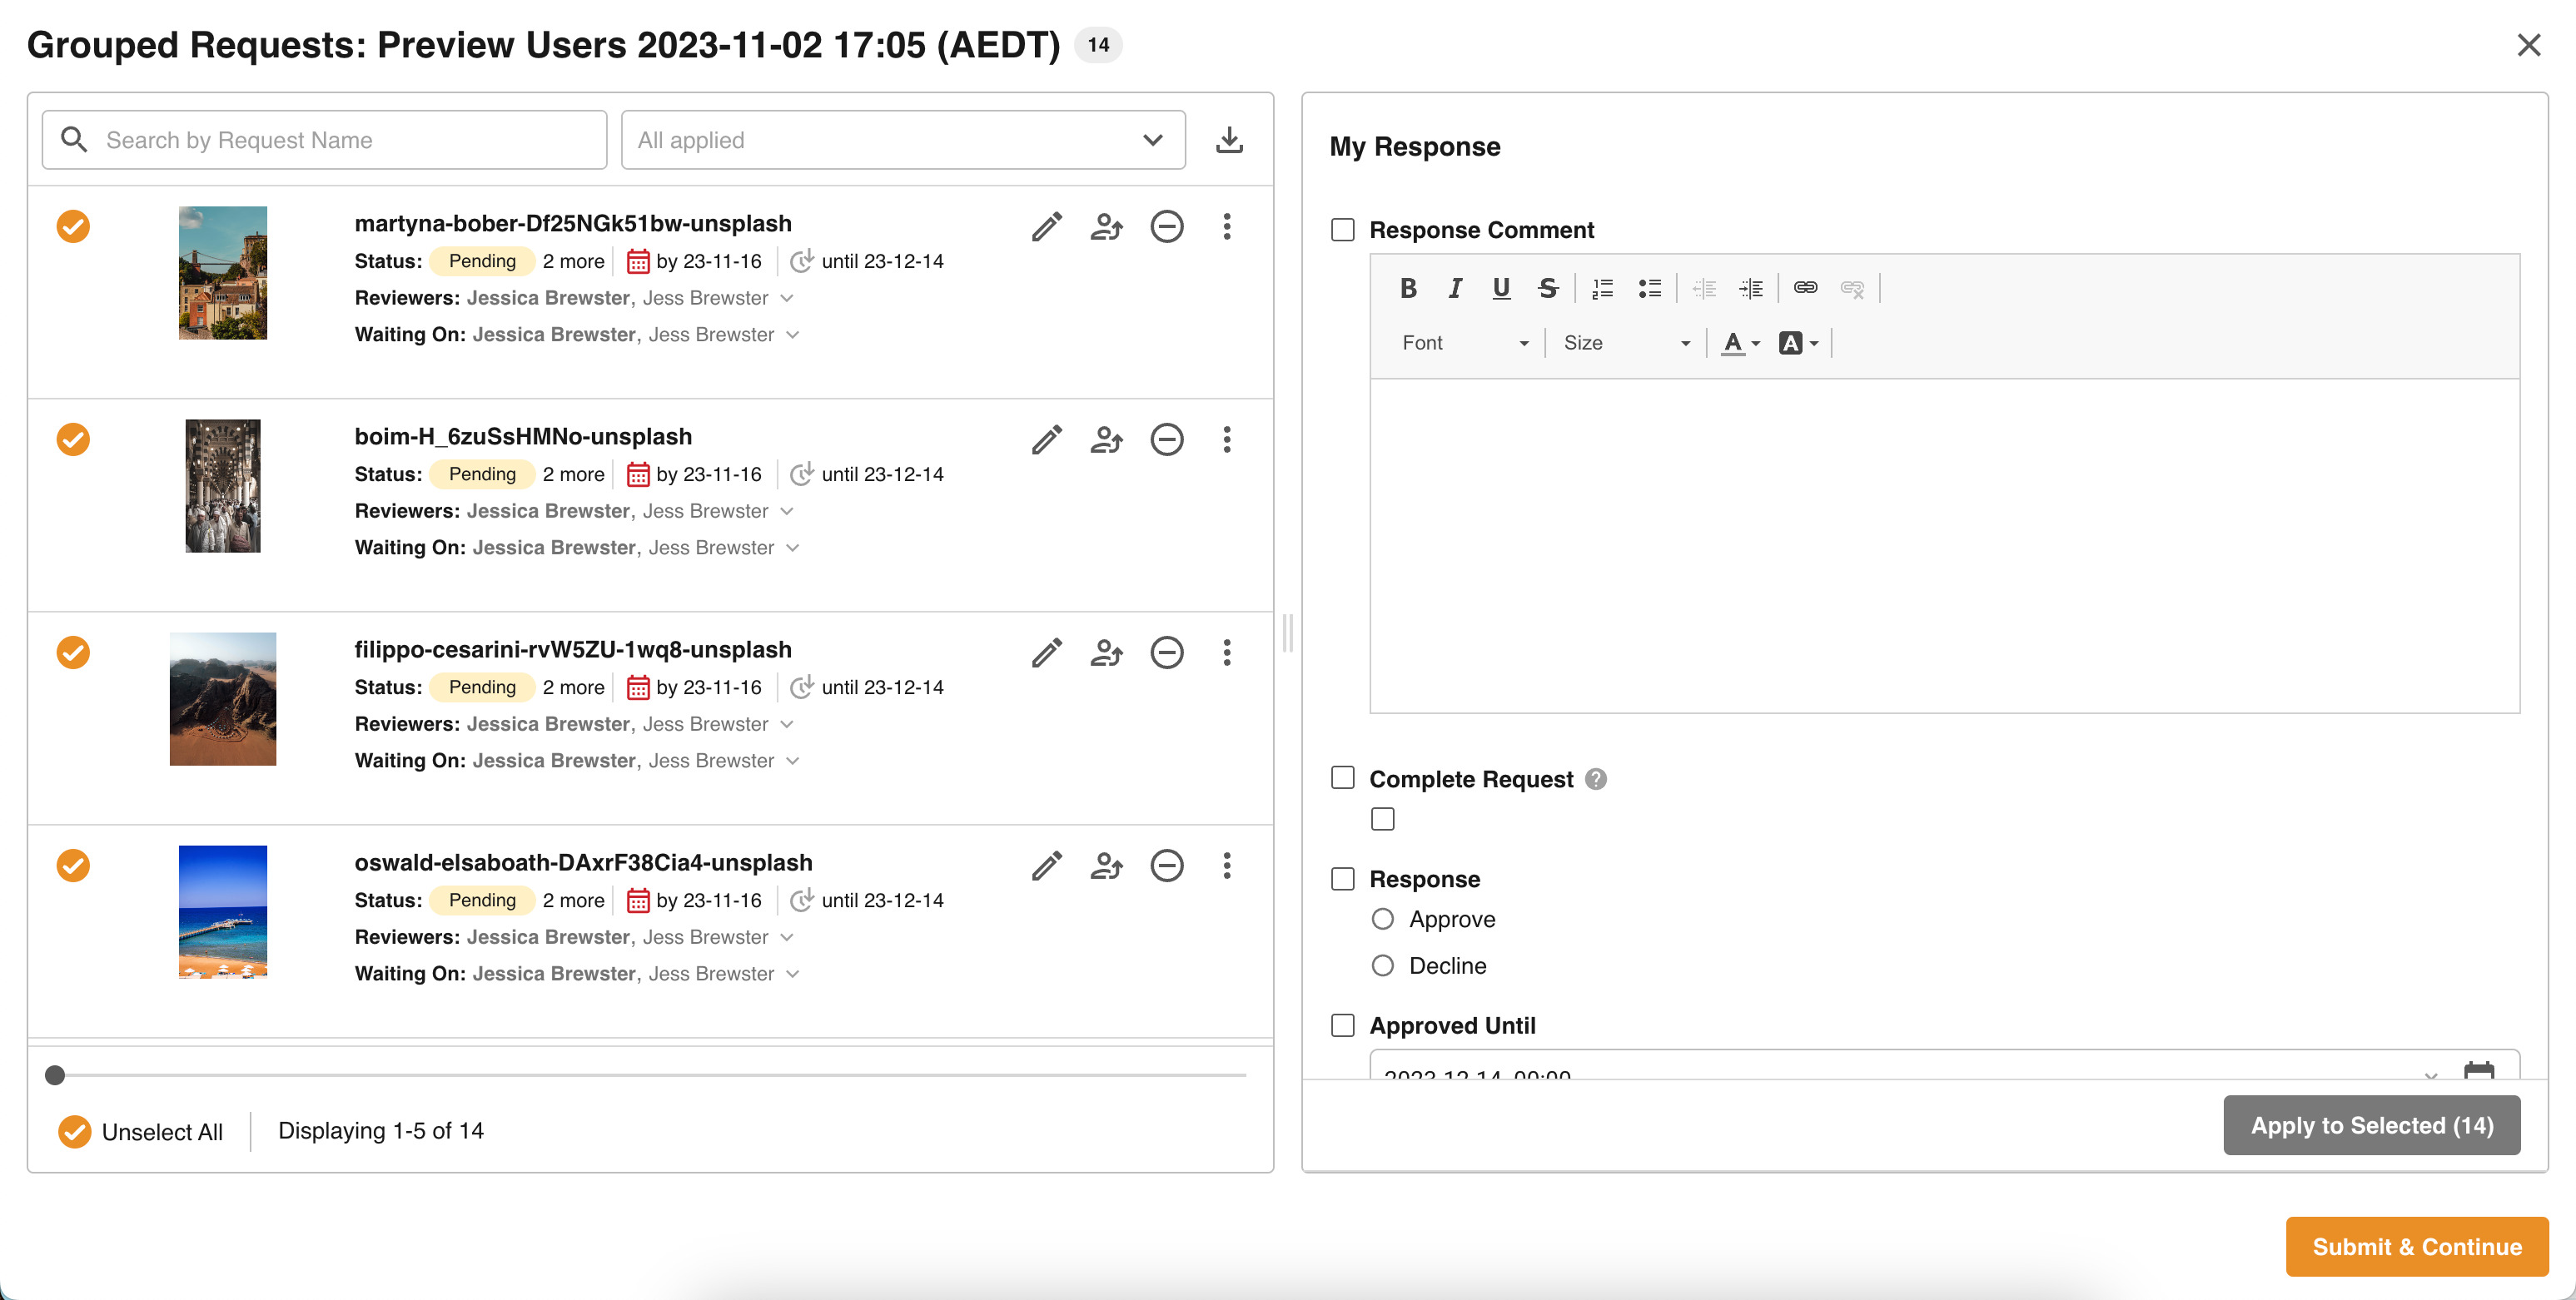Expand Reviewers list for martyna-bober request

787,298
